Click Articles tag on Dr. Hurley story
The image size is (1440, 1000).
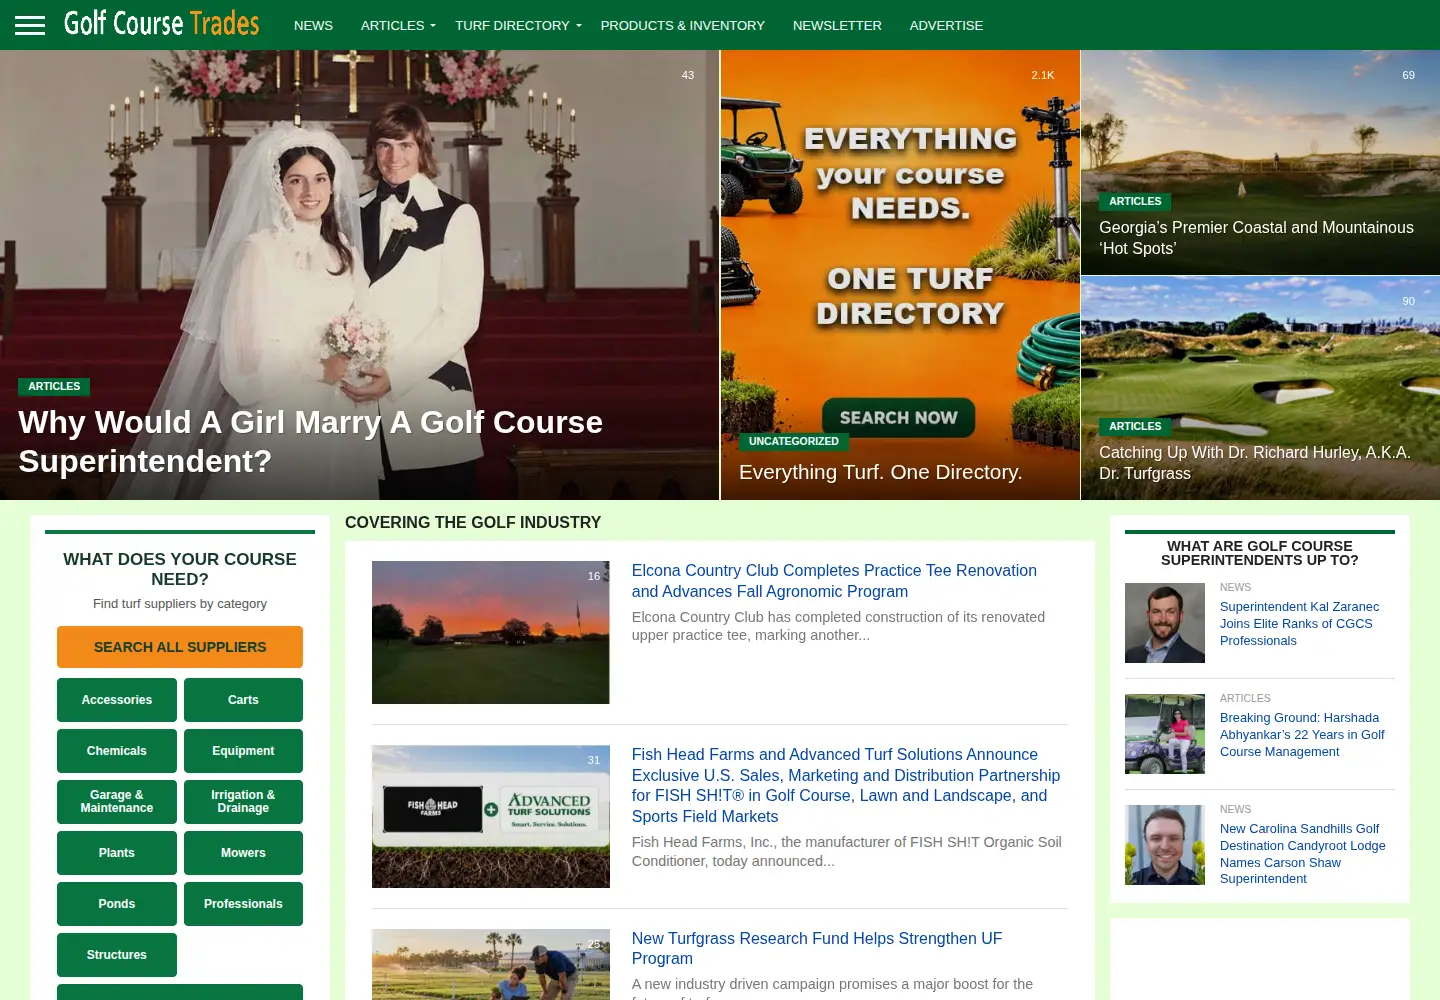pos(1135,426)
